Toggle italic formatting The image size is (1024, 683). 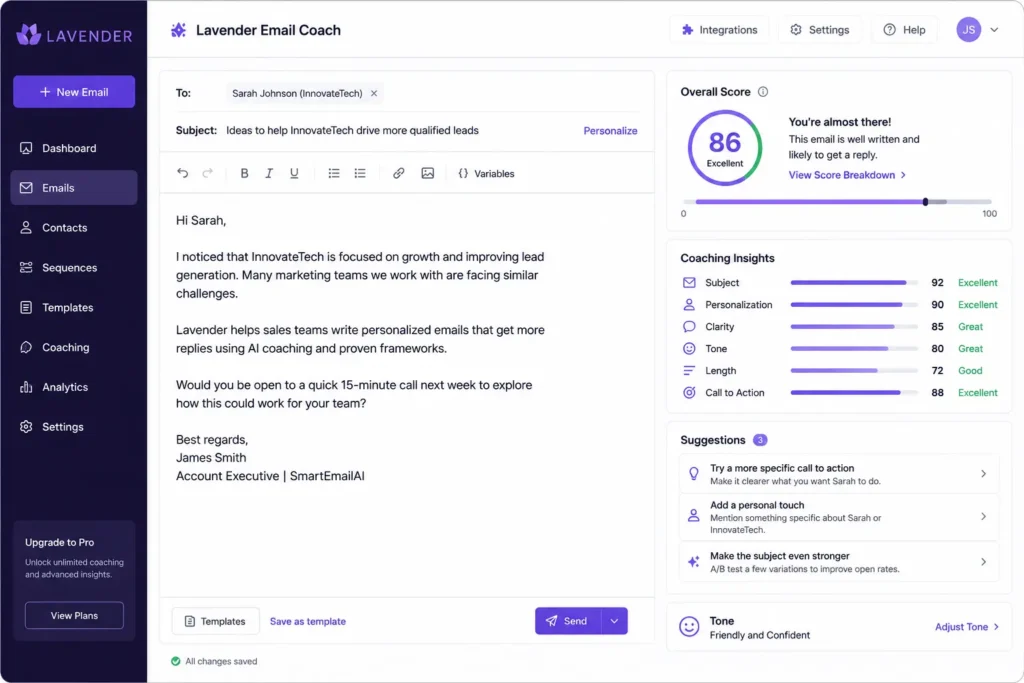[x=268, y=173]
